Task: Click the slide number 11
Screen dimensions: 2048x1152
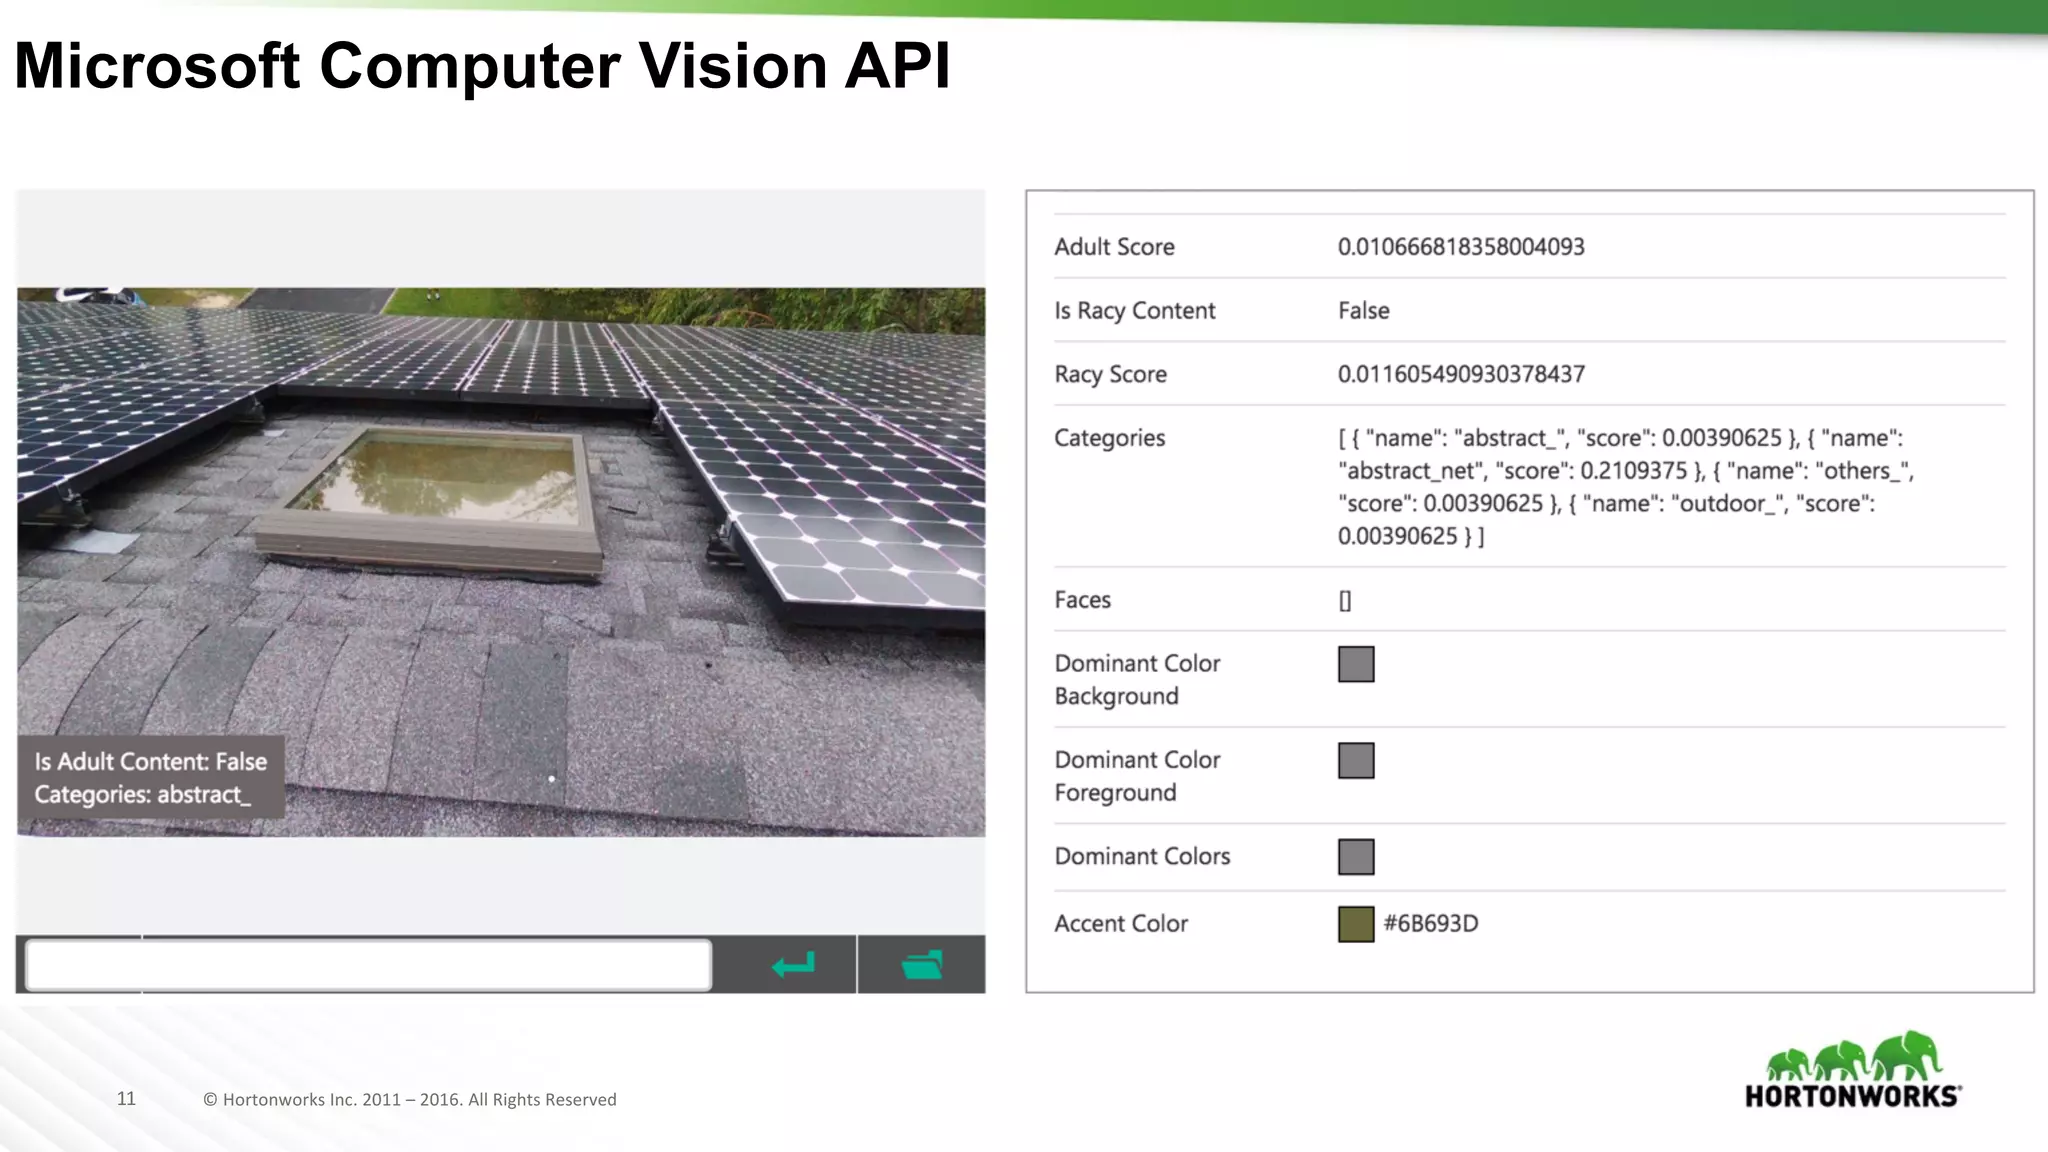Action: tap(126, 1099)
